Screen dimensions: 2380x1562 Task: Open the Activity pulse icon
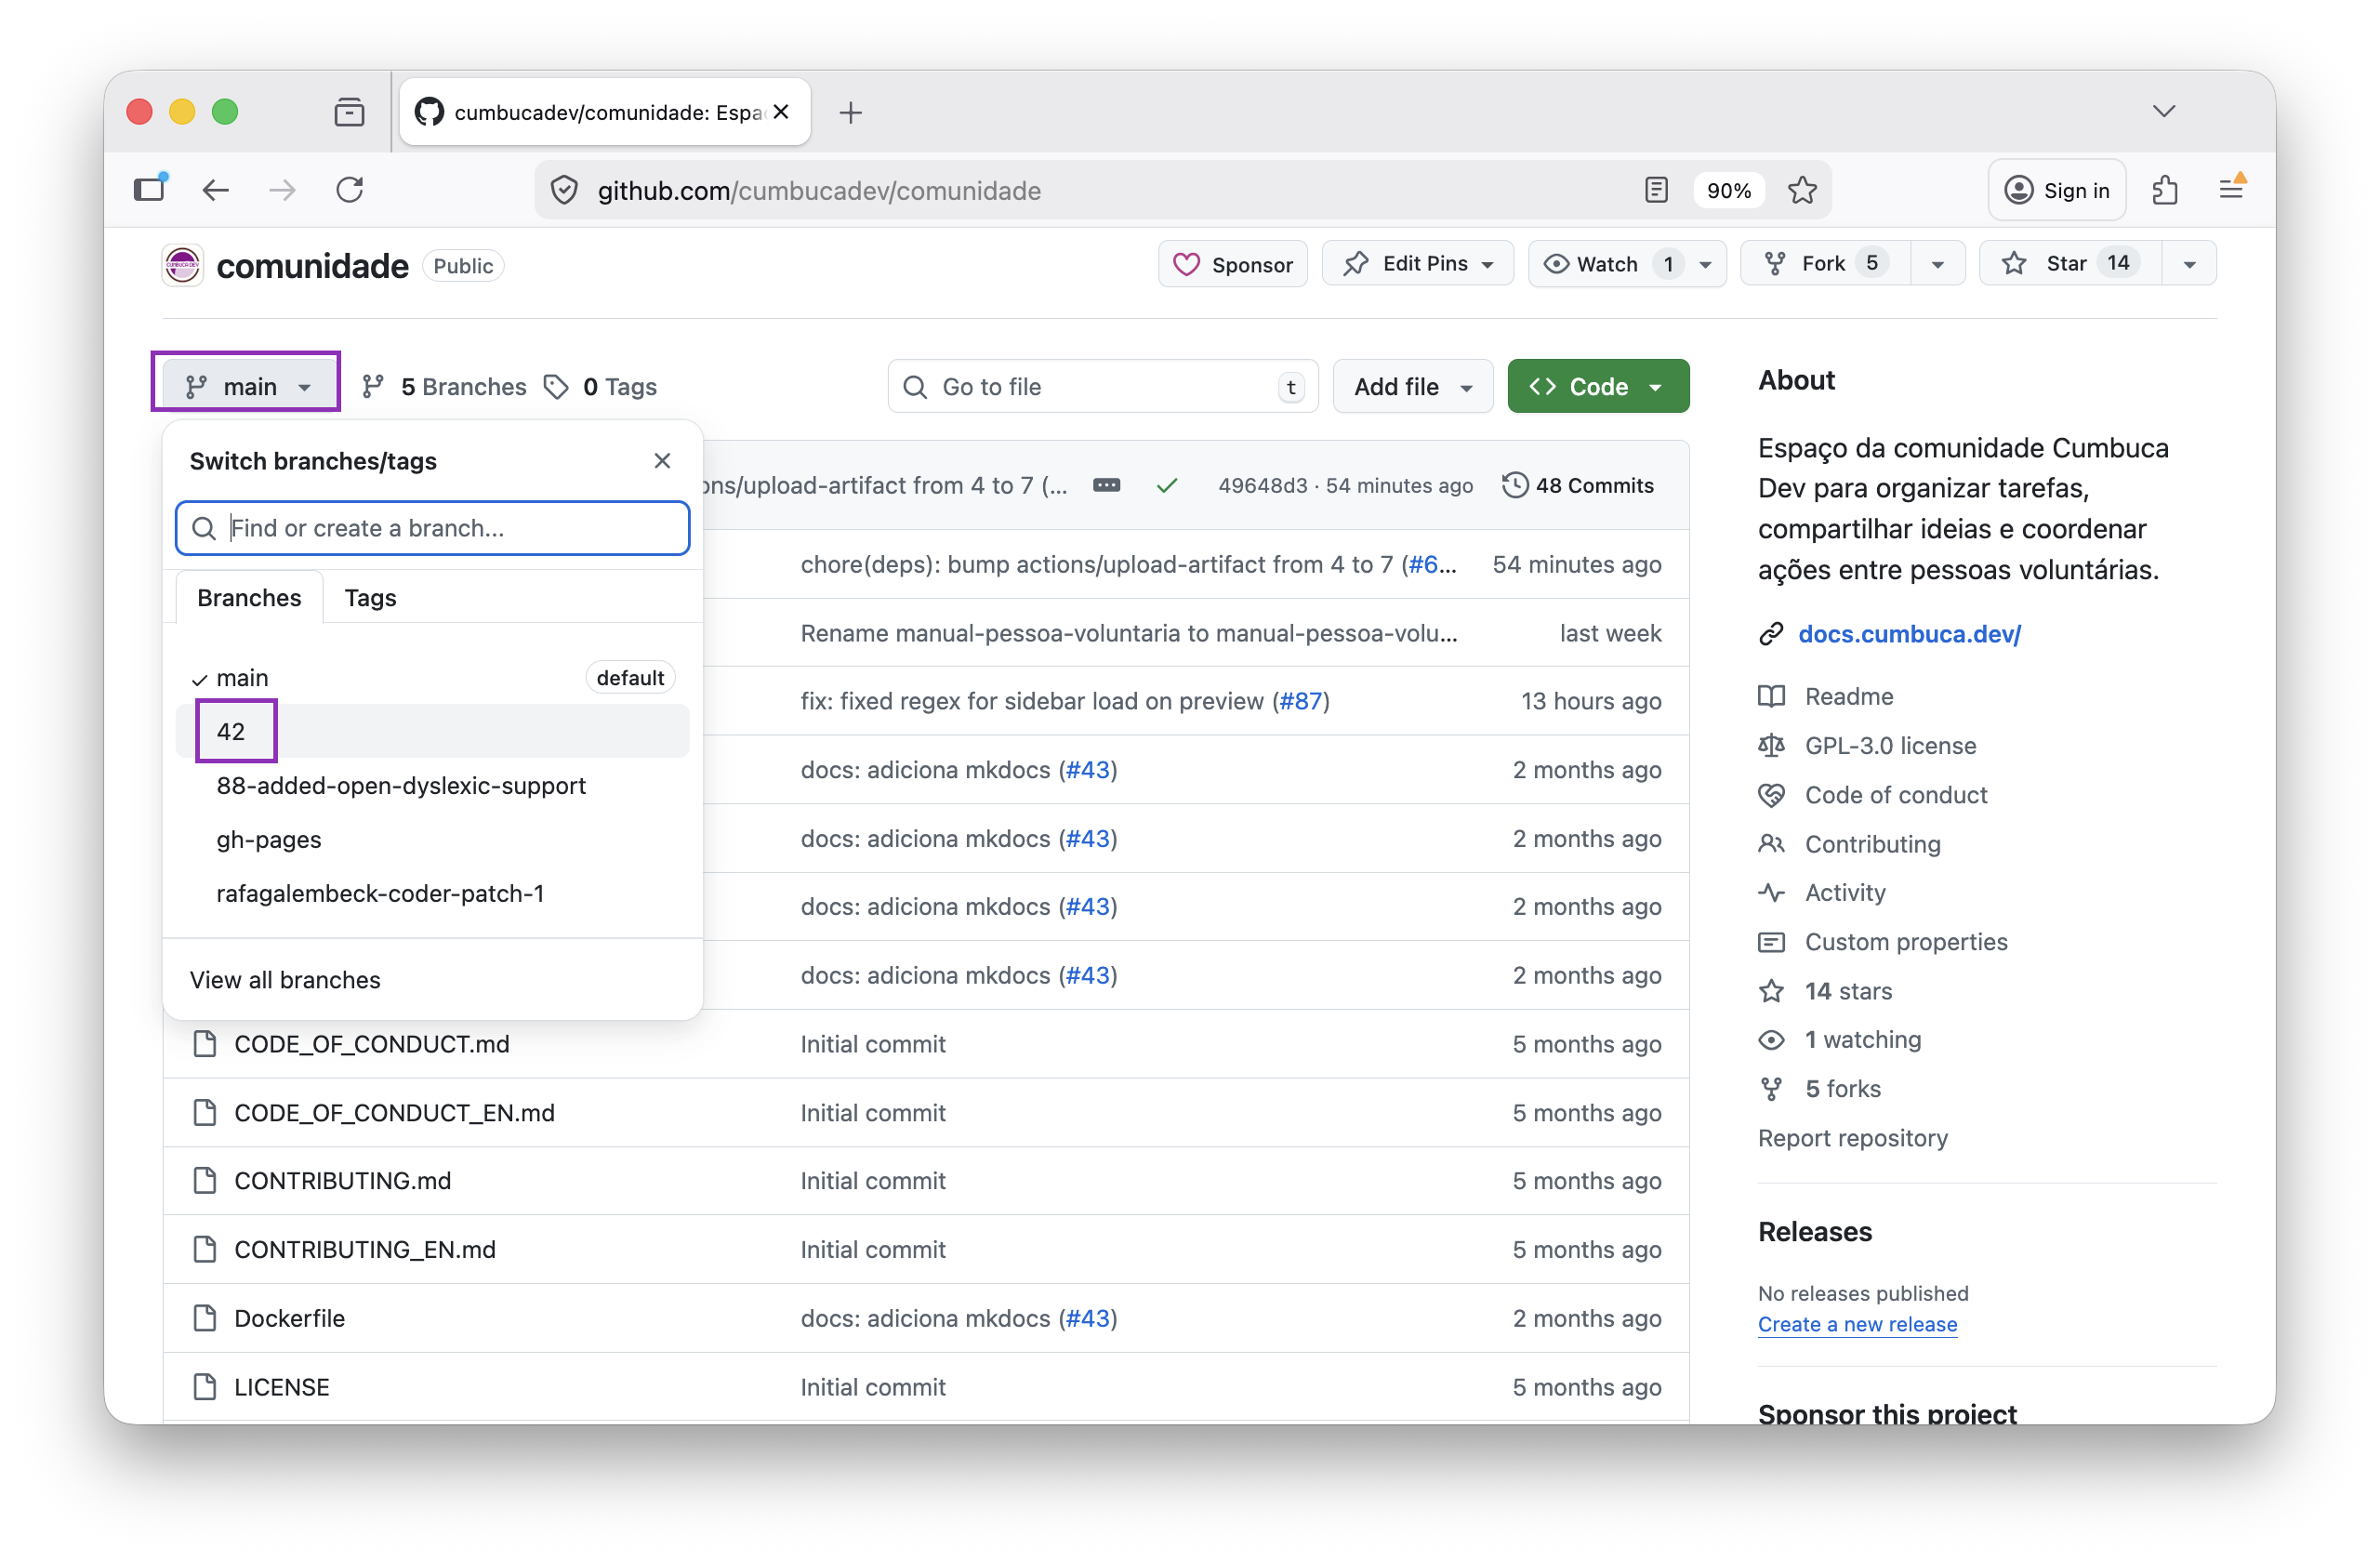pyautogui.click(x=1771, y=893)
